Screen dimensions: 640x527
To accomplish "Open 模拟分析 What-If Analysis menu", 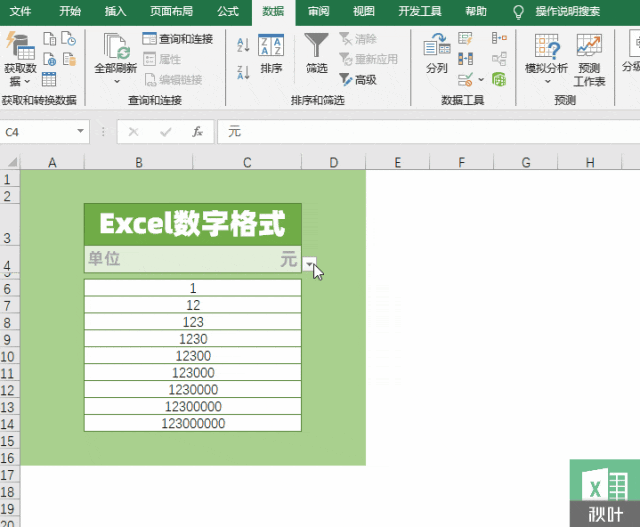I will coord(547,59).
